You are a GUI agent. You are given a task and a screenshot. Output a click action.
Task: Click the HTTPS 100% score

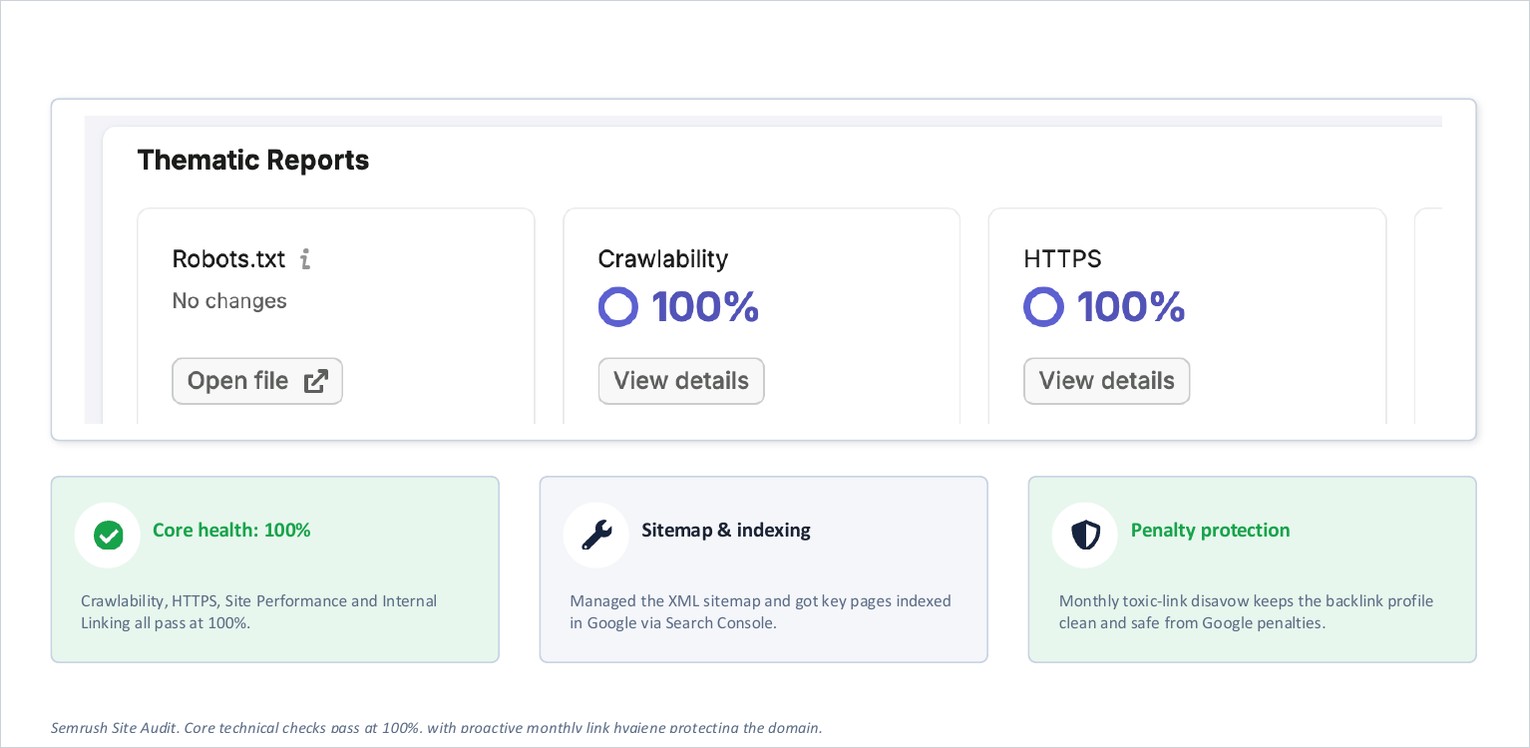click(1131, 306)
